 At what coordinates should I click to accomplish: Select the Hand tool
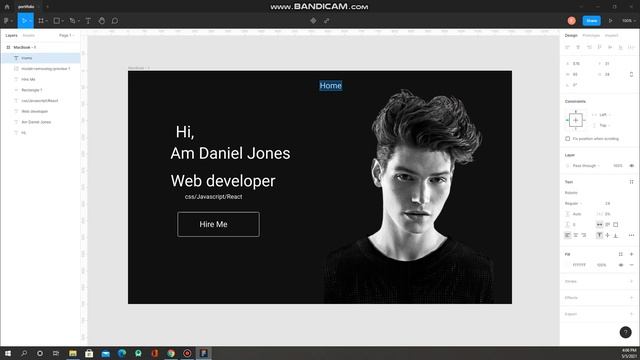click(102, 20)
